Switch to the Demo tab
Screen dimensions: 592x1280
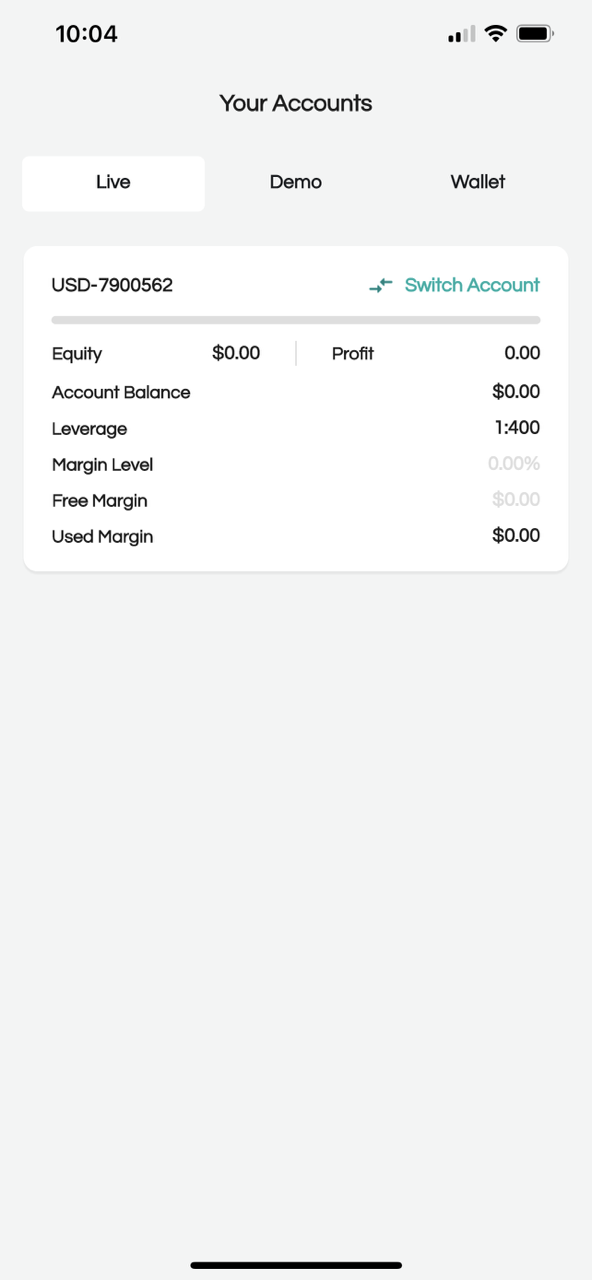(x=296, y=183)
